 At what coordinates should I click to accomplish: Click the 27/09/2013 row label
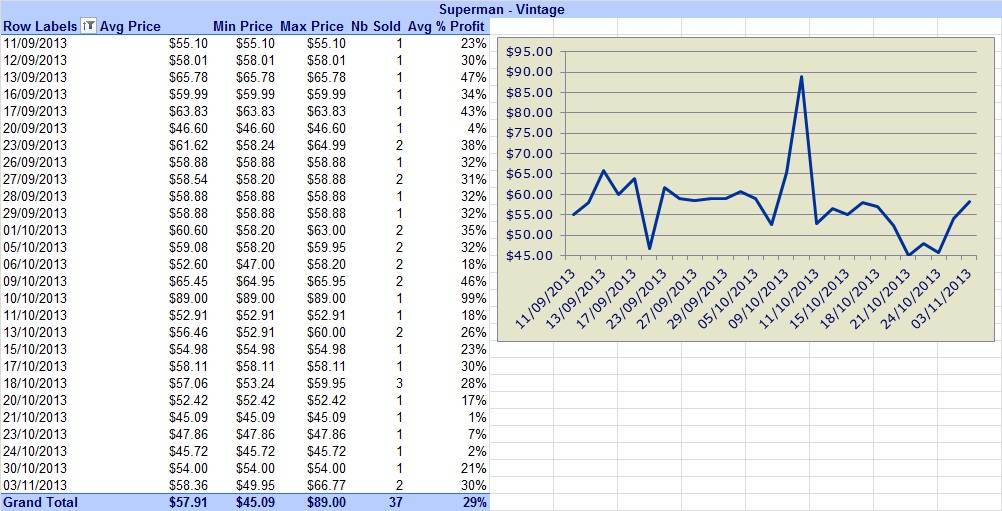coord(35,179)
